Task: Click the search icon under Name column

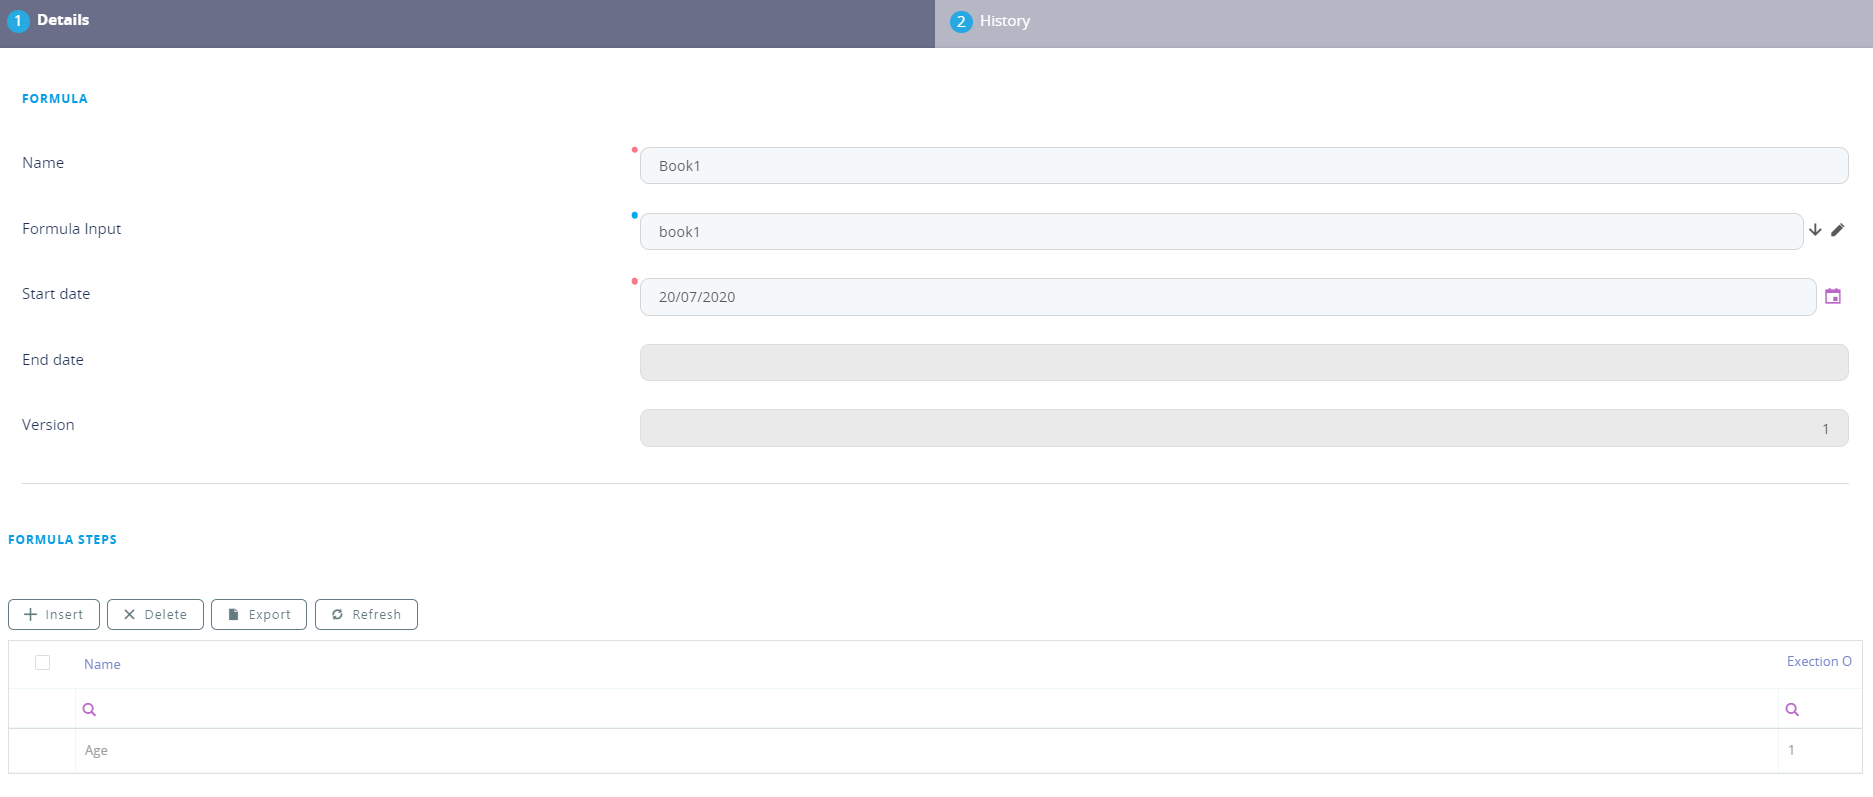Action: click(x=89, y=710)
